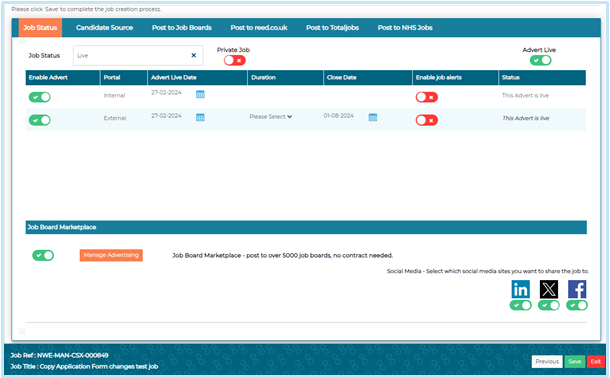This screenshot has height=378, width=610.
Task: Click the Manage Advertising button
Action: tap(111, 255)
